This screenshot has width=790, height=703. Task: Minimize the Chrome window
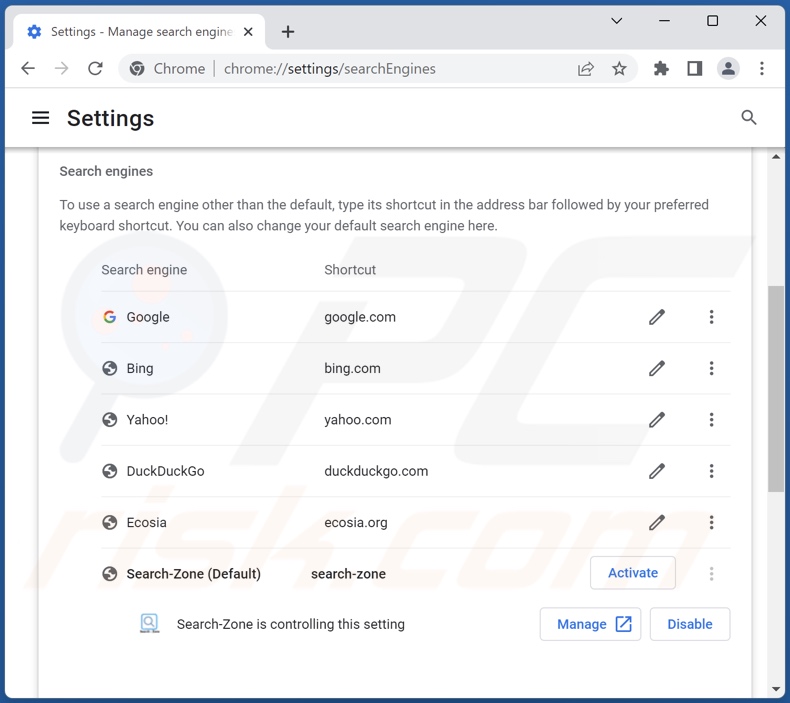(665, 21)
